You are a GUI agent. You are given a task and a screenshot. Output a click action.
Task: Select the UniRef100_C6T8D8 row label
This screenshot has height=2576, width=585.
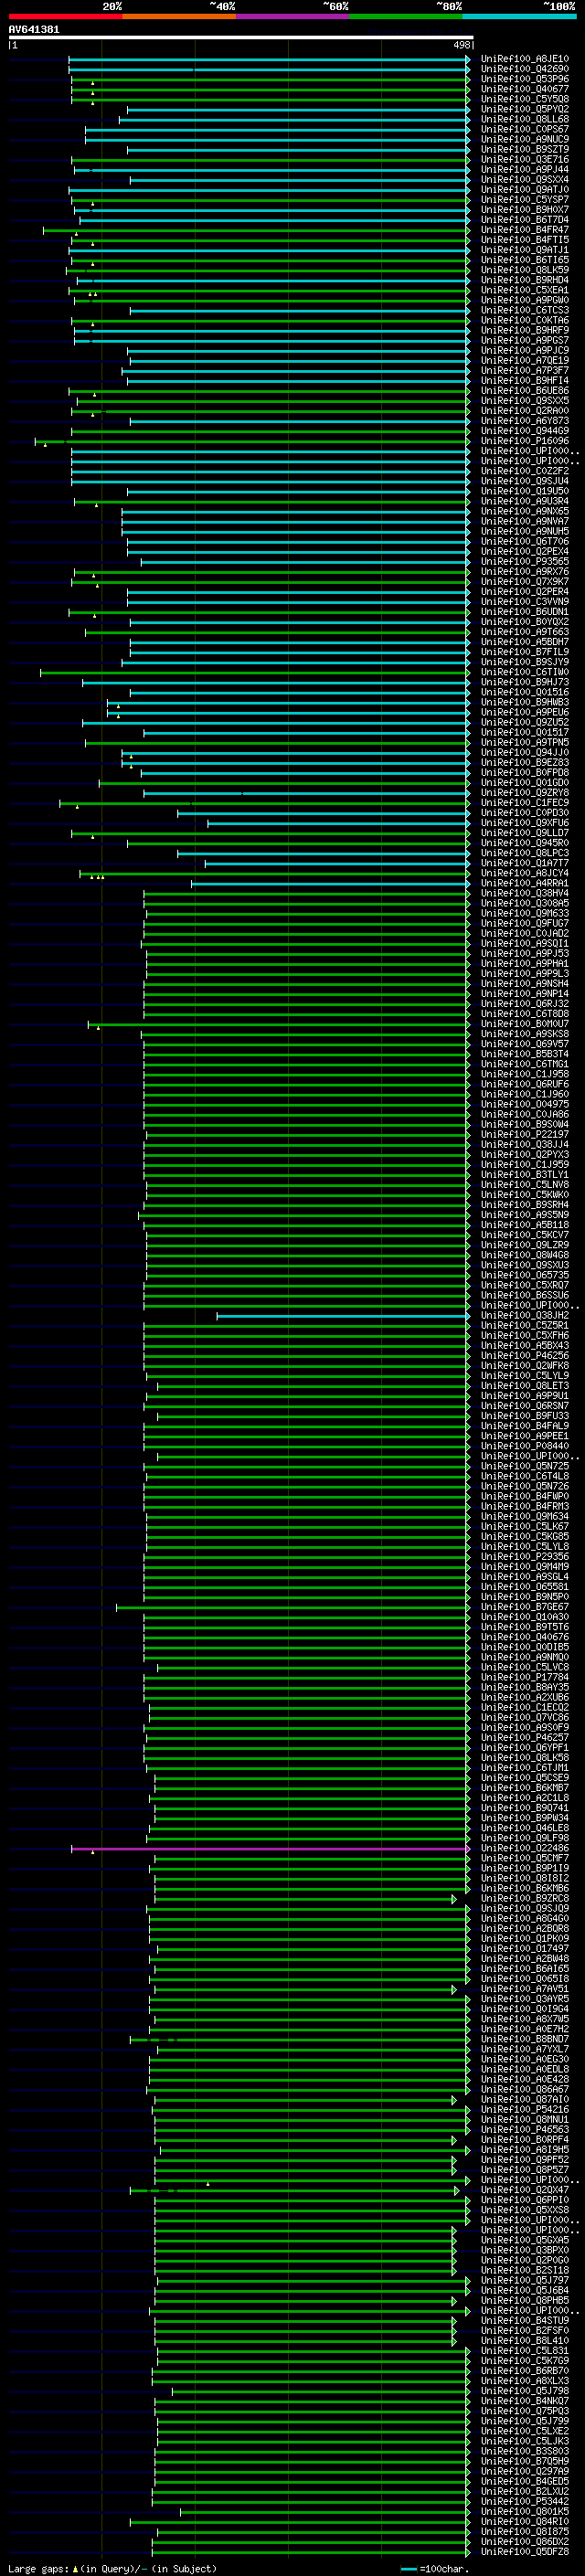point(525,1014)
